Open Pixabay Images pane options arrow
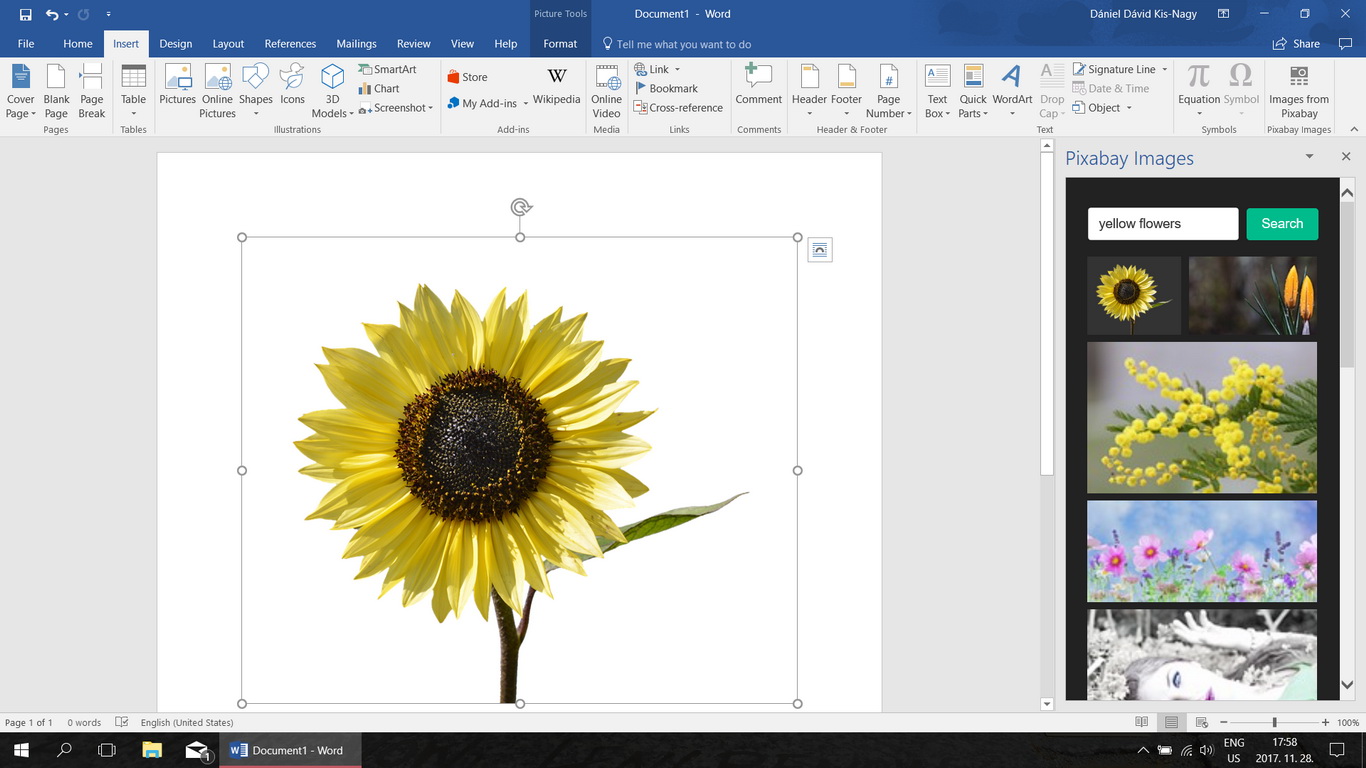Viewport: 1366px width, 768px height. tap(1309, 157)
